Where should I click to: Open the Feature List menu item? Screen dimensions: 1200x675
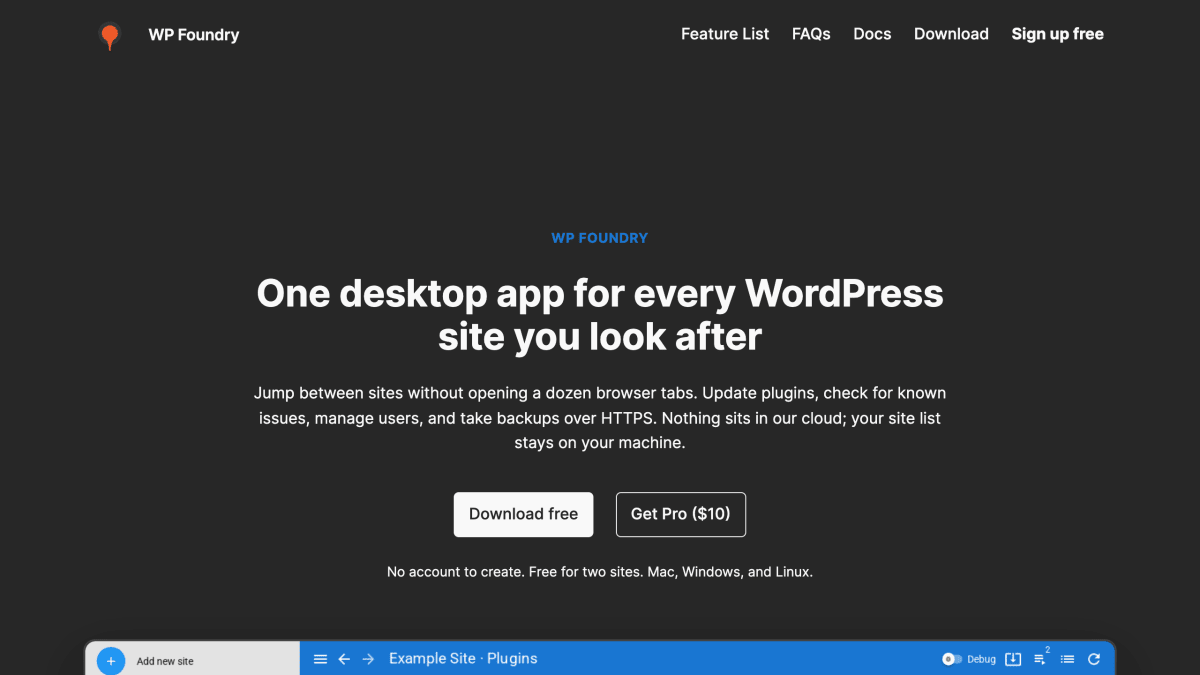click(725, 34)
